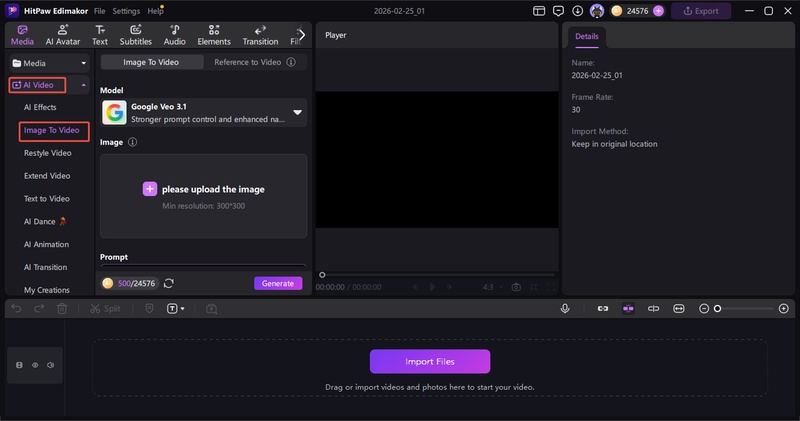Select AI Animation in the sidebar

pos(46,244)
